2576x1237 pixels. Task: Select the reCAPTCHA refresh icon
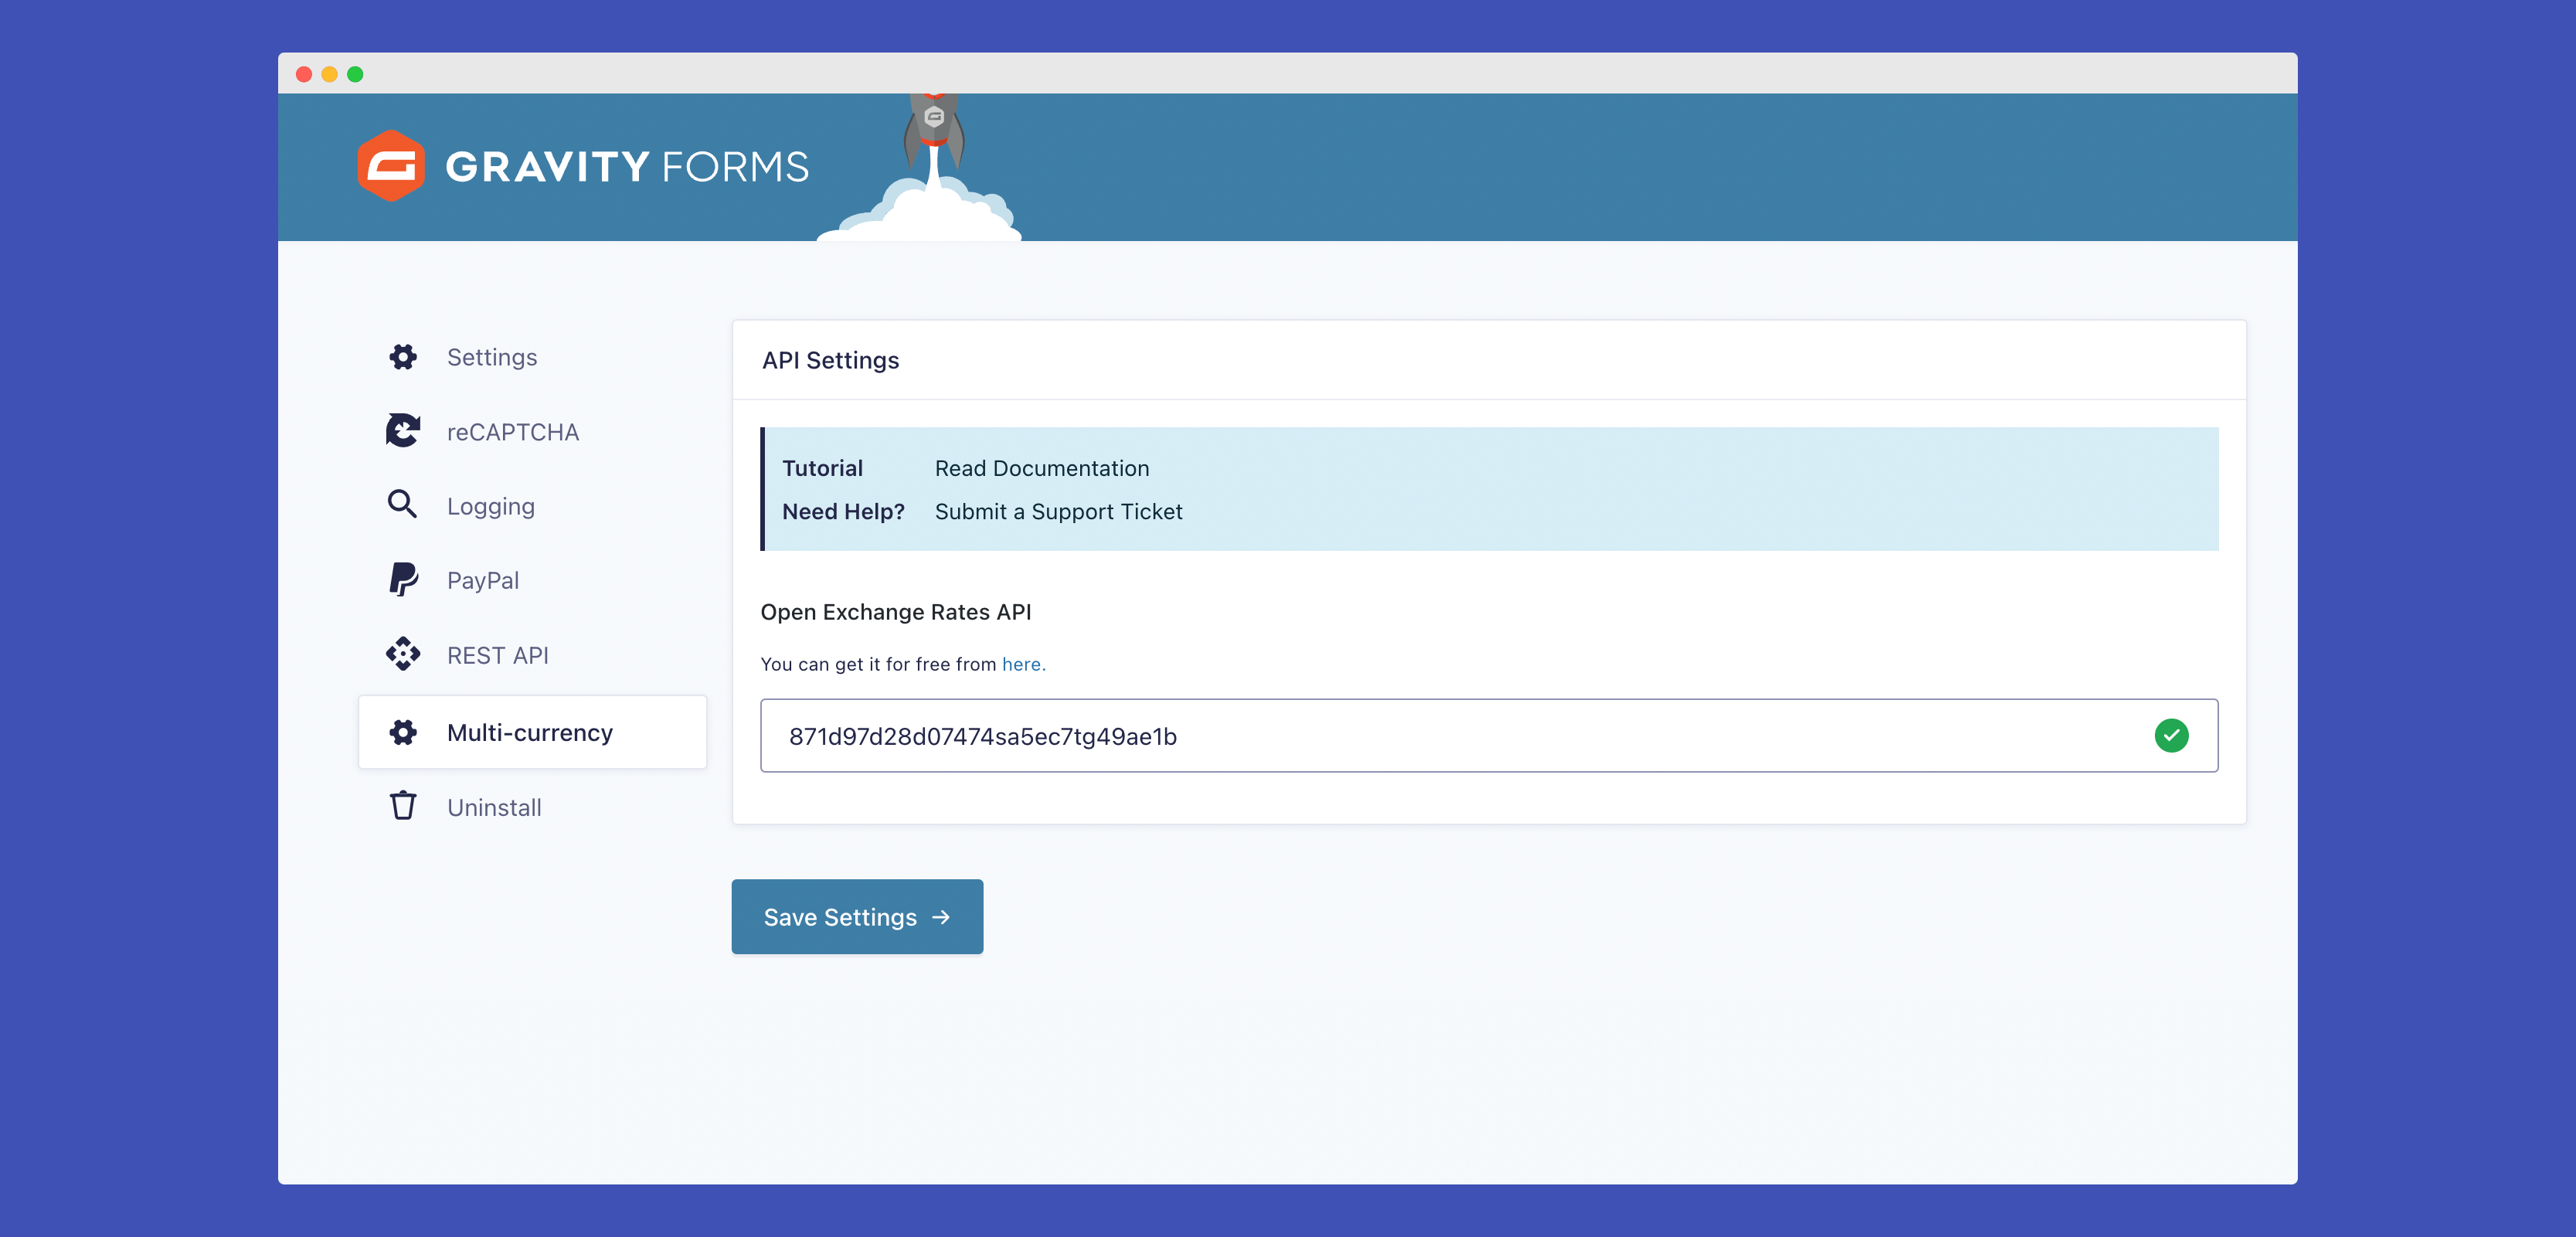(403, 430)
